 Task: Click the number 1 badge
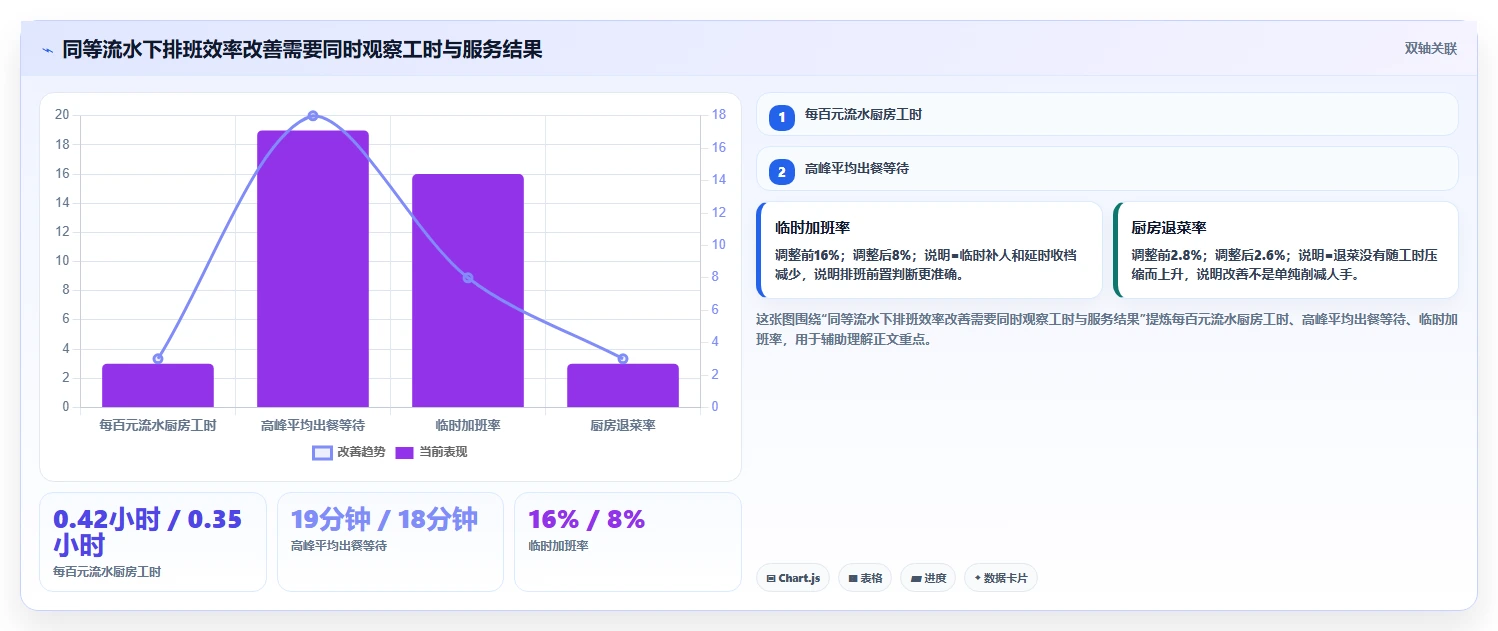782,118
